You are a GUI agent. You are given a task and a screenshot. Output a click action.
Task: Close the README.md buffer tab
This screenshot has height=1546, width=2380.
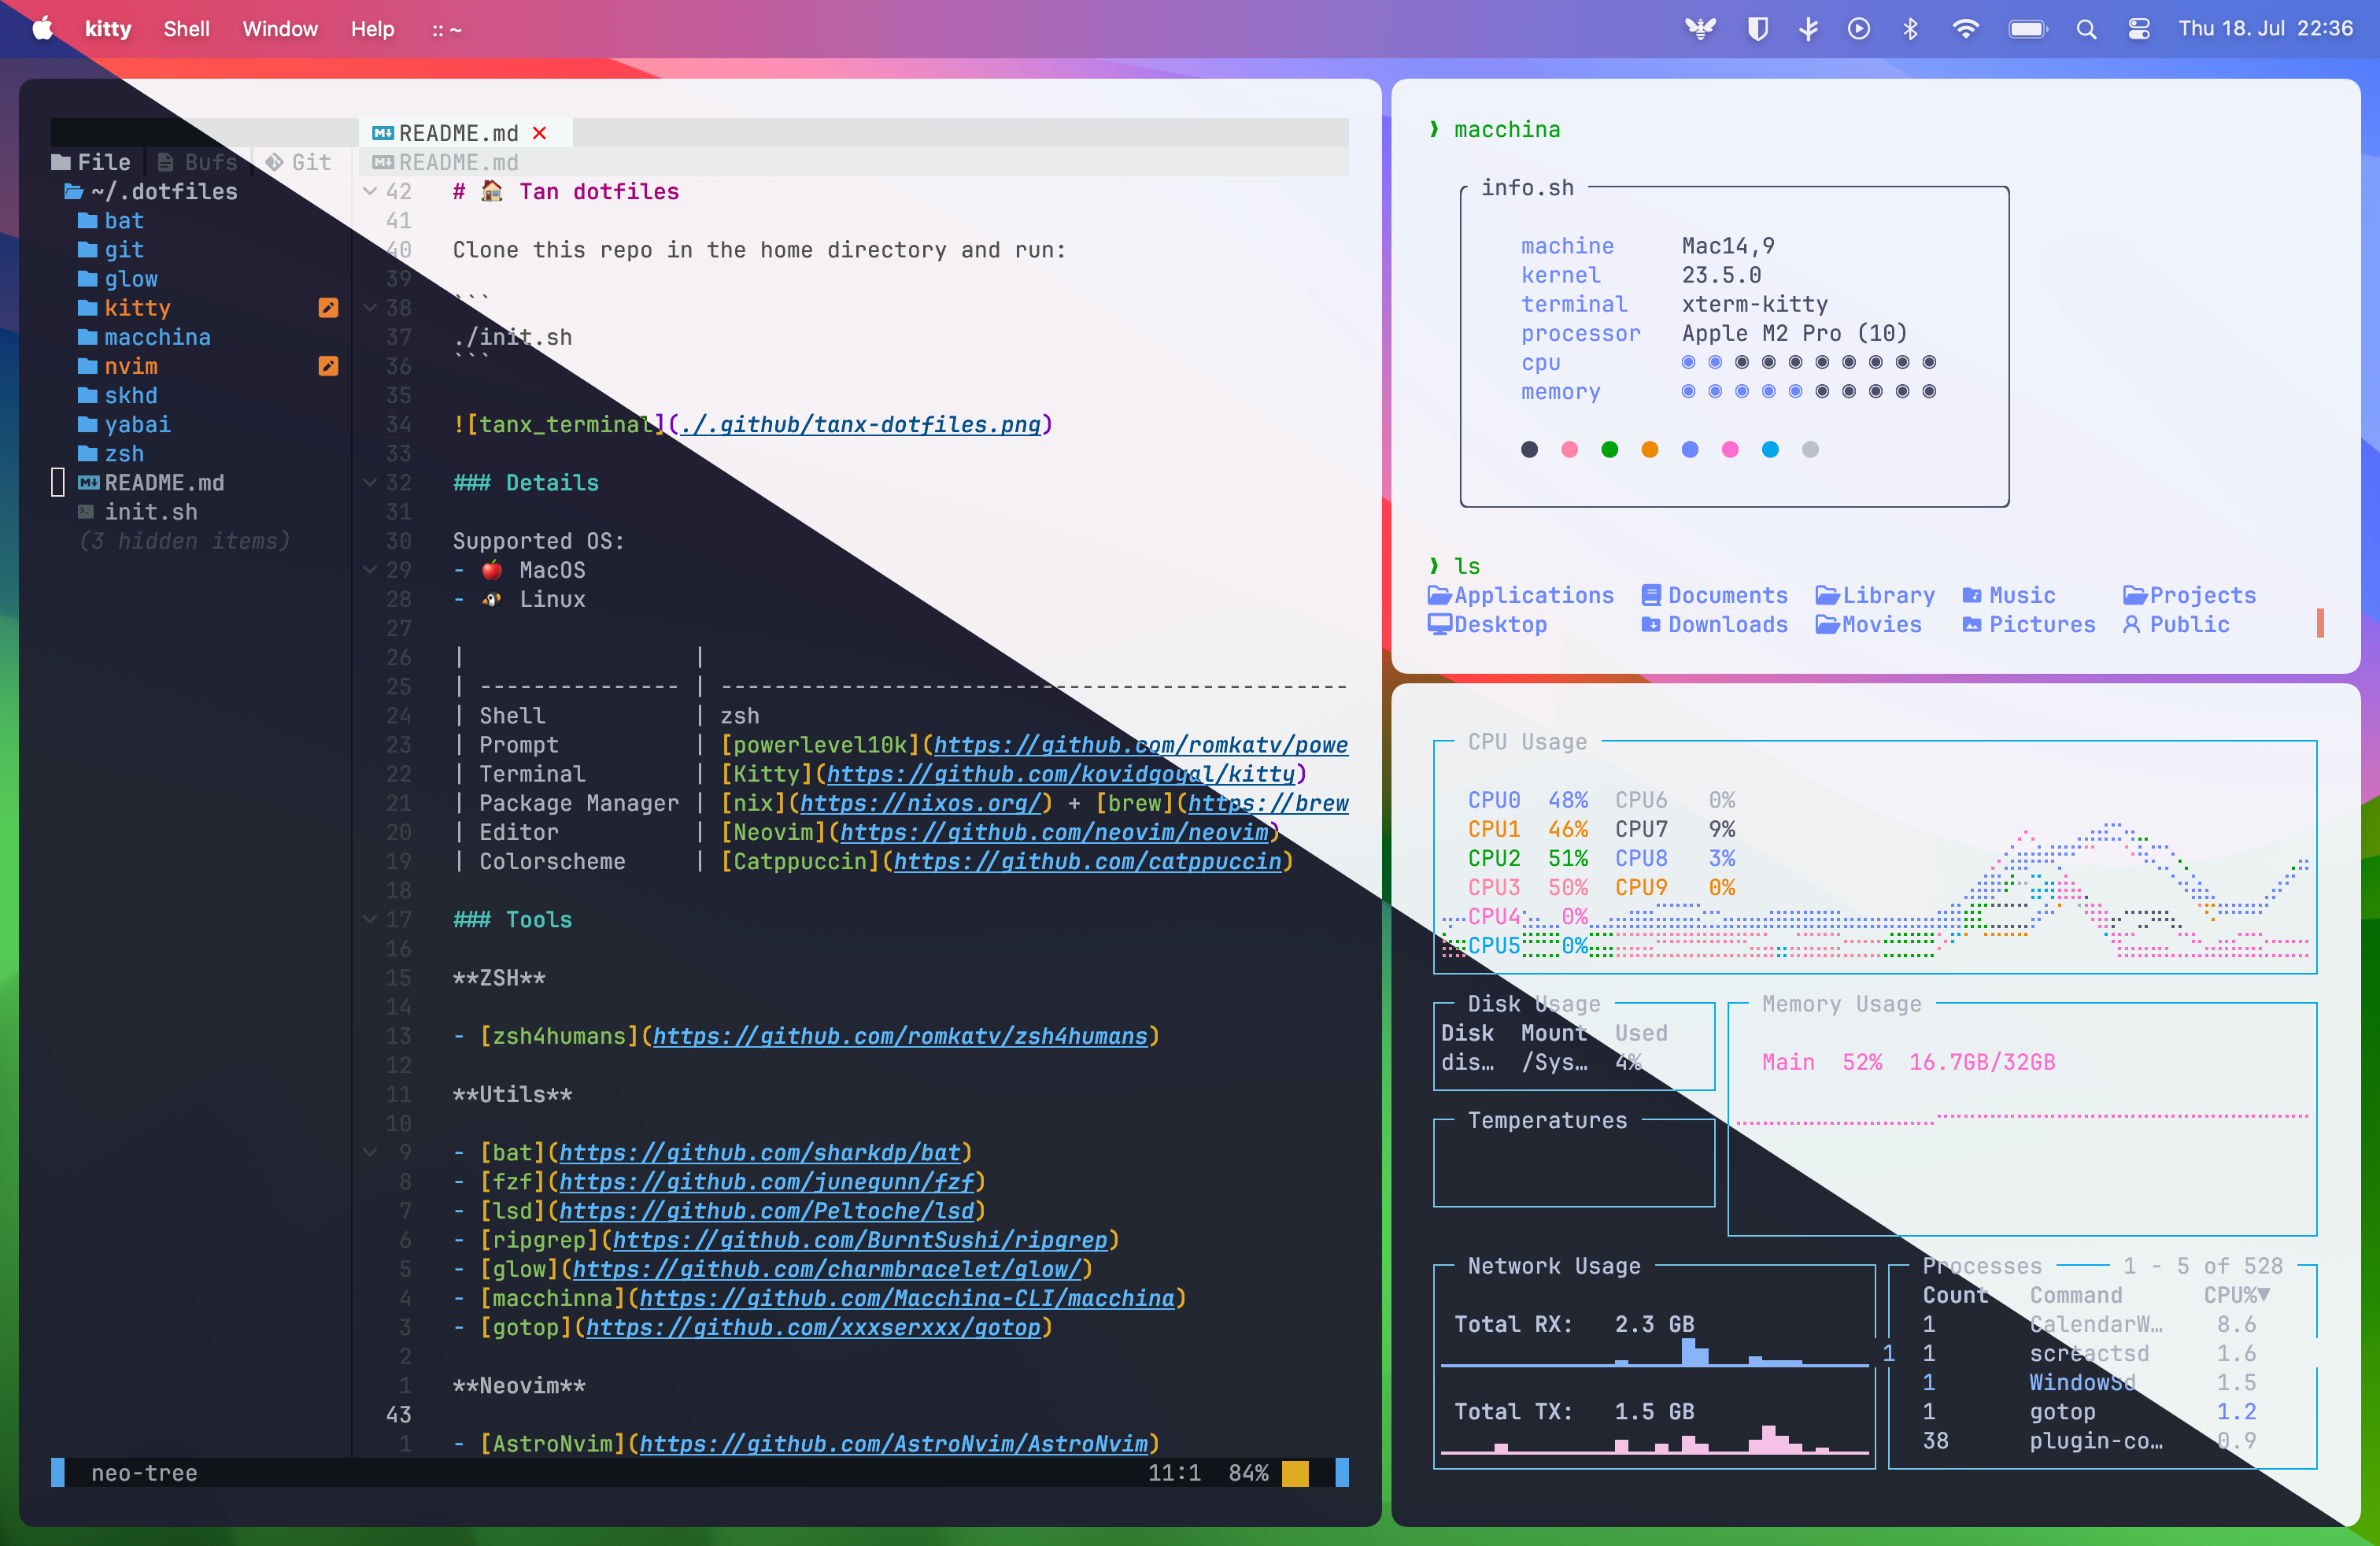540,133
